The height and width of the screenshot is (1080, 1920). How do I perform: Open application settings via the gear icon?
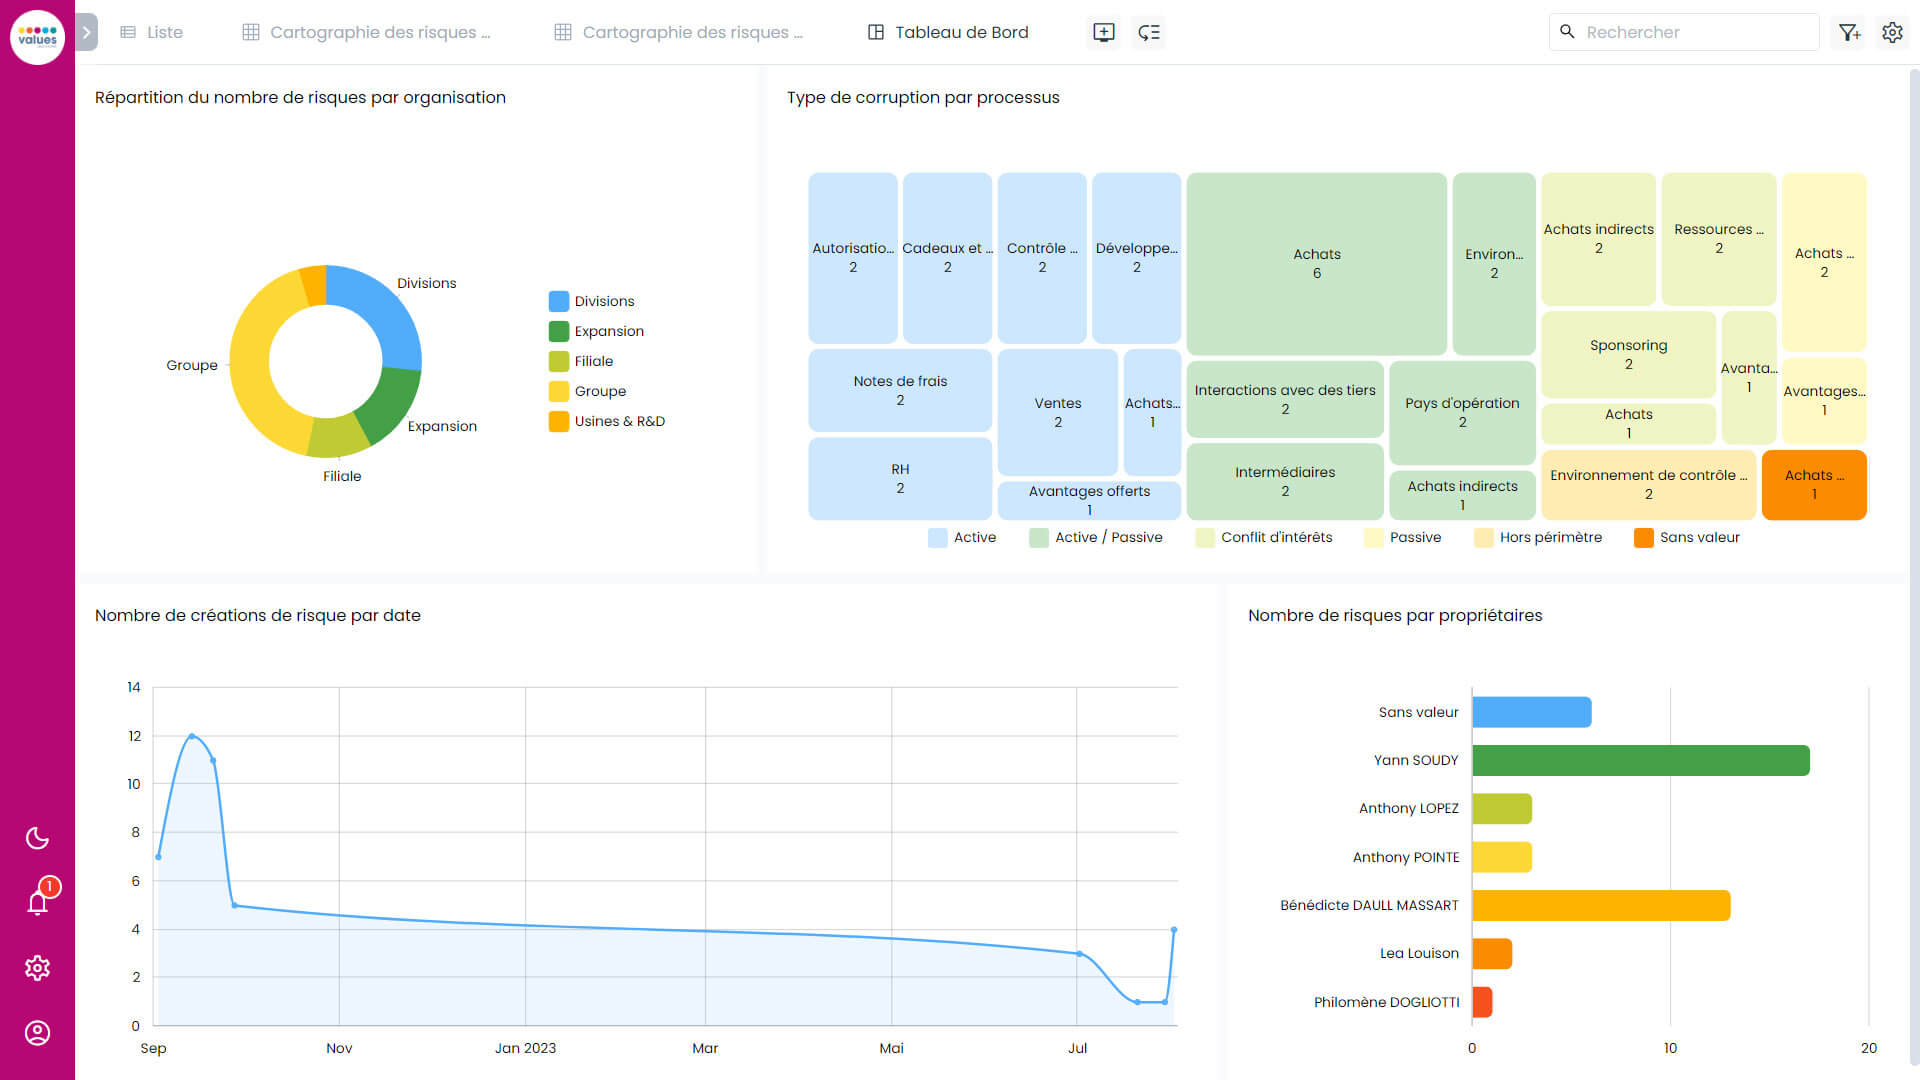point(1892,32)
